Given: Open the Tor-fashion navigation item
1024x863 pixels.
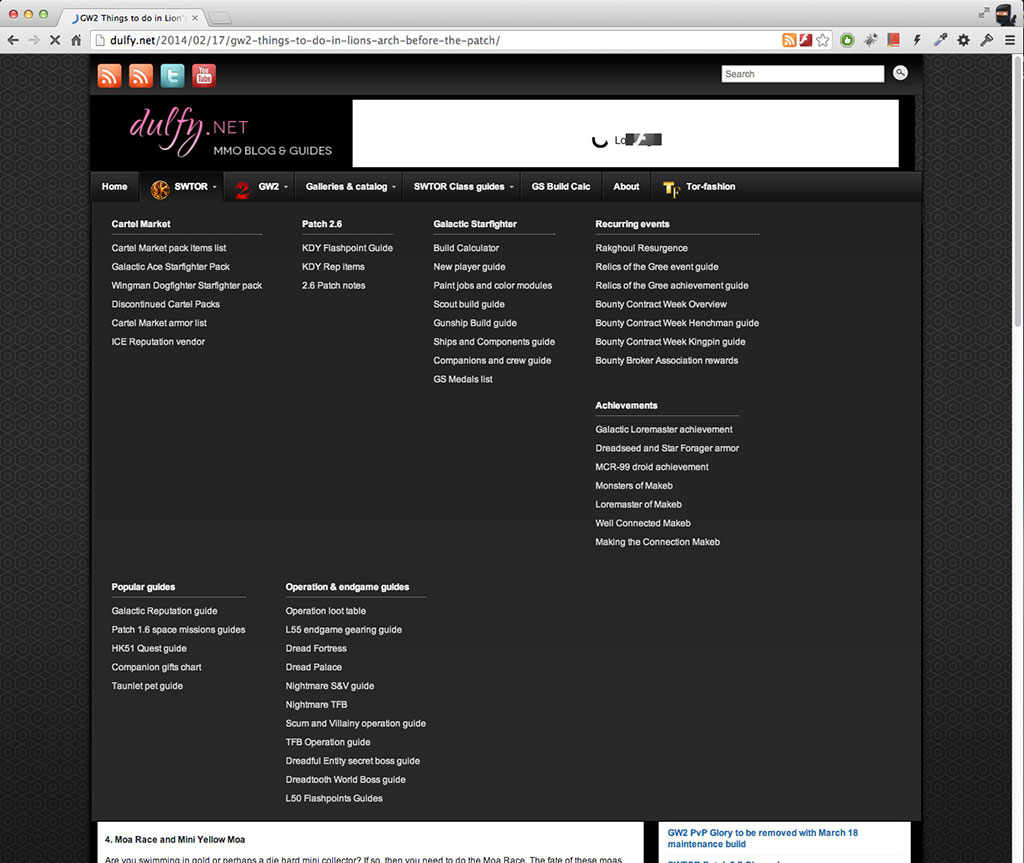Looking at the screenshot, I should pos(699,187).
